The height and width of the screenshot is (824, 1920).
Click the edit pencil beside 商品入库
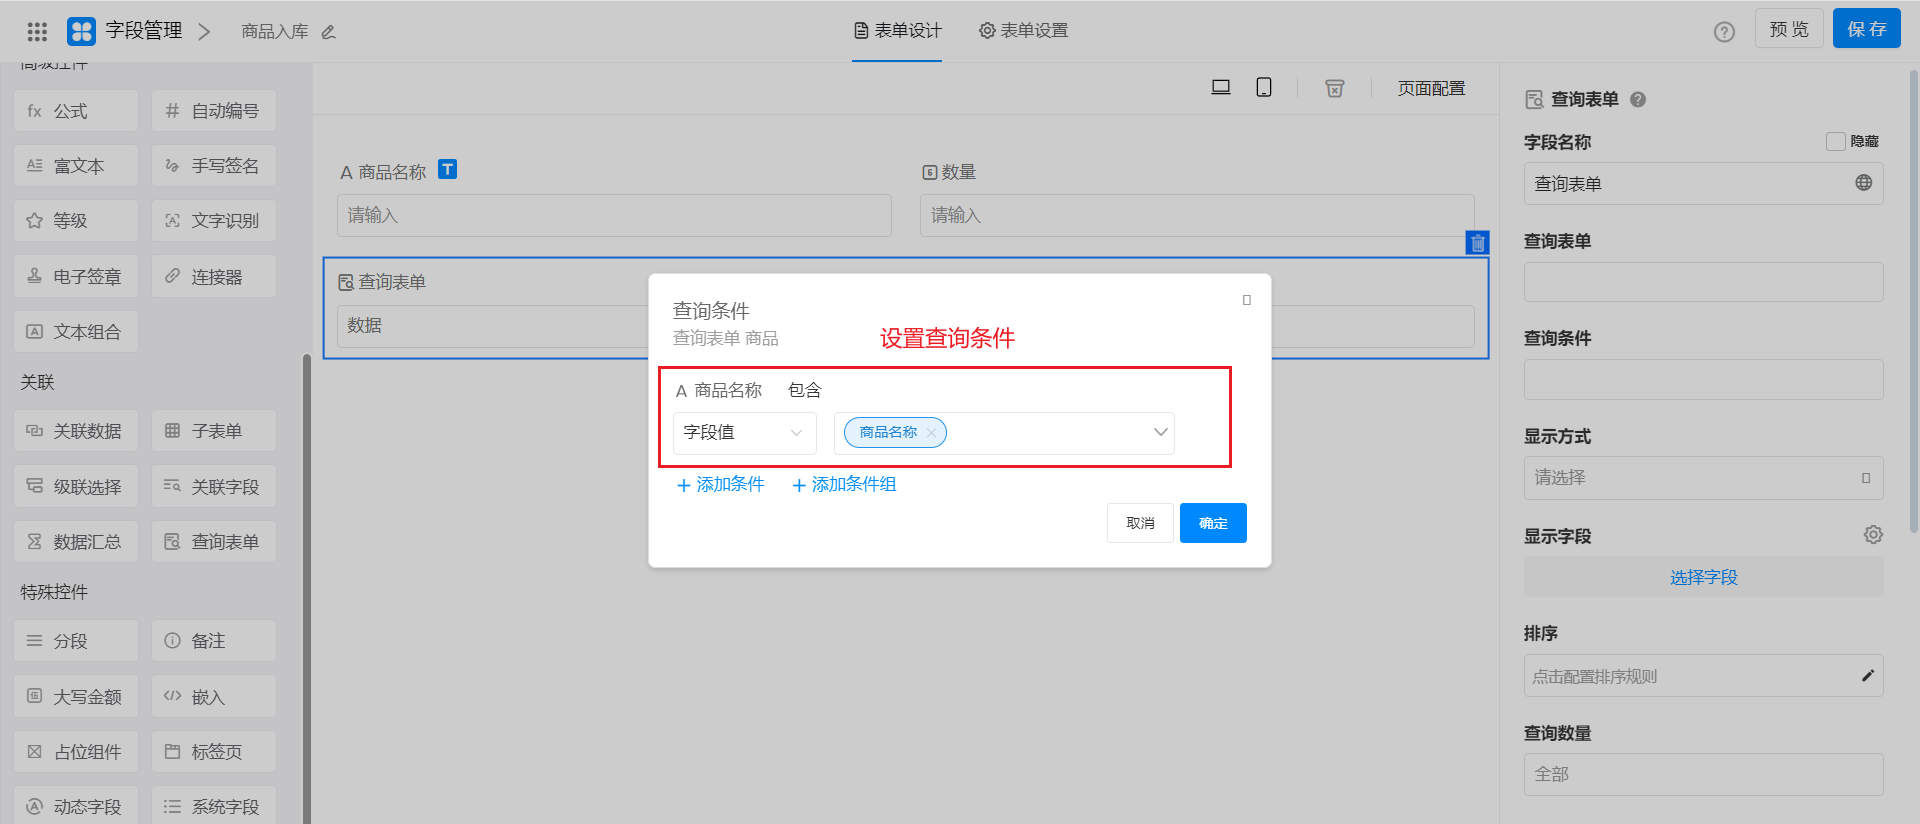[328, 32]
